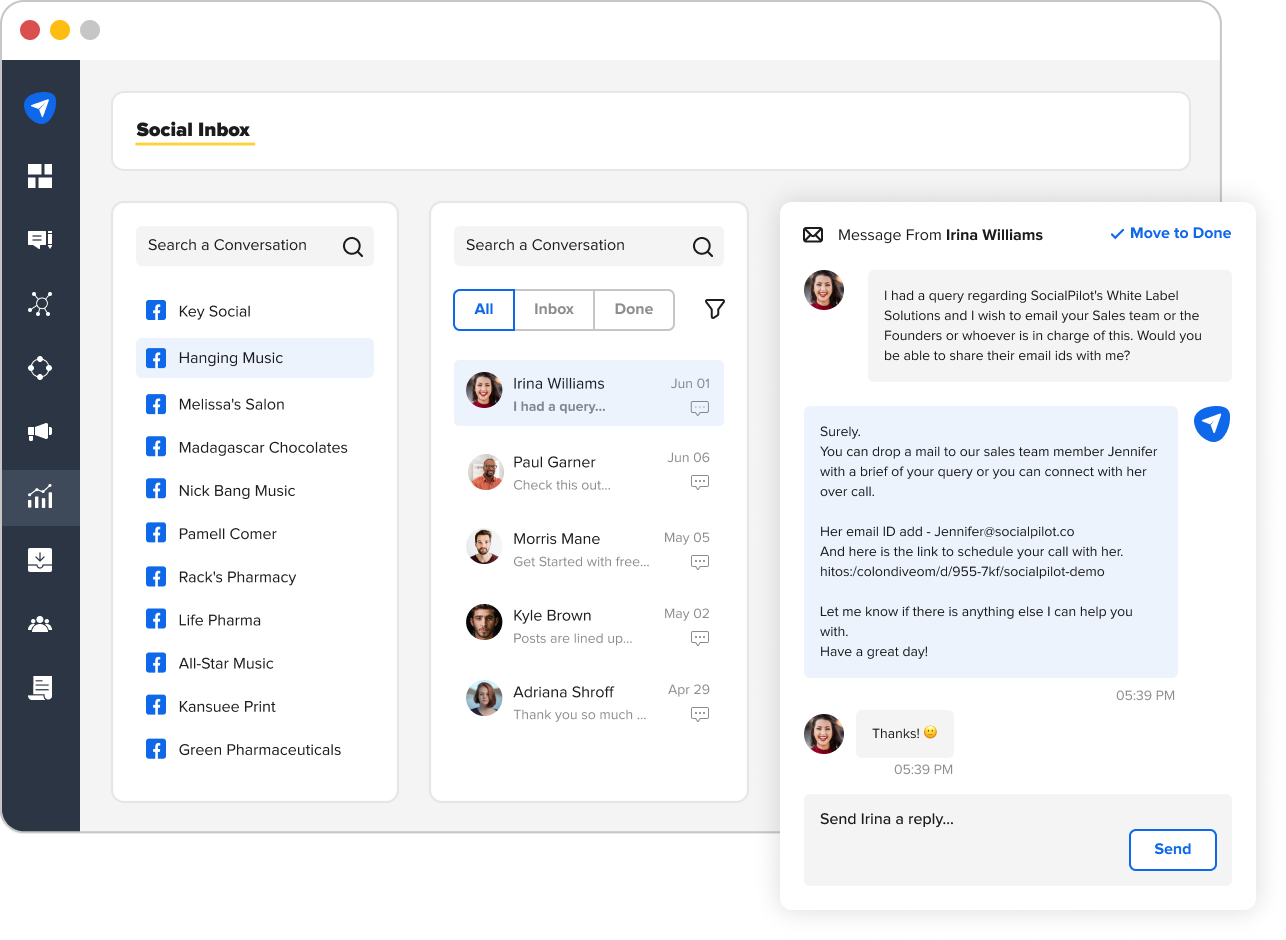Open Kyle Brown's conversation
The height and width of the screenshot is (940, 1286).
(x=589, y=625)
